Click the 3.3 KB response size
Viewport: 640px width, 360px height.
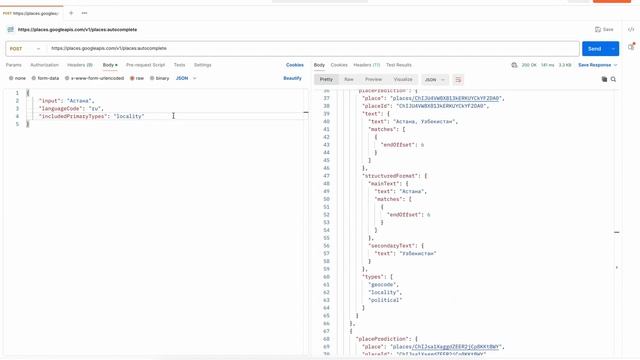(565, 65)
